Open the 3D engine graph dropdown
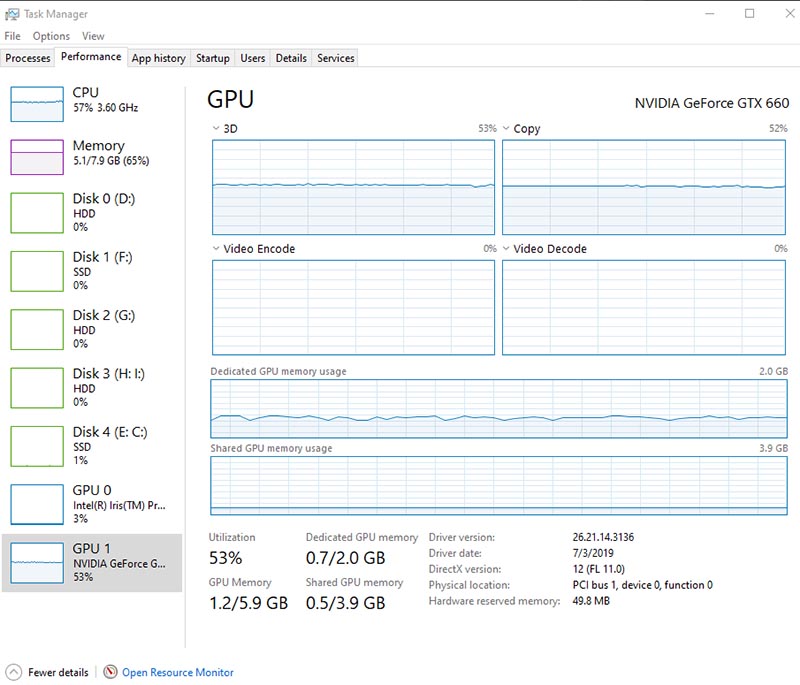Screen dimensions: 800x685 (216, 129)
